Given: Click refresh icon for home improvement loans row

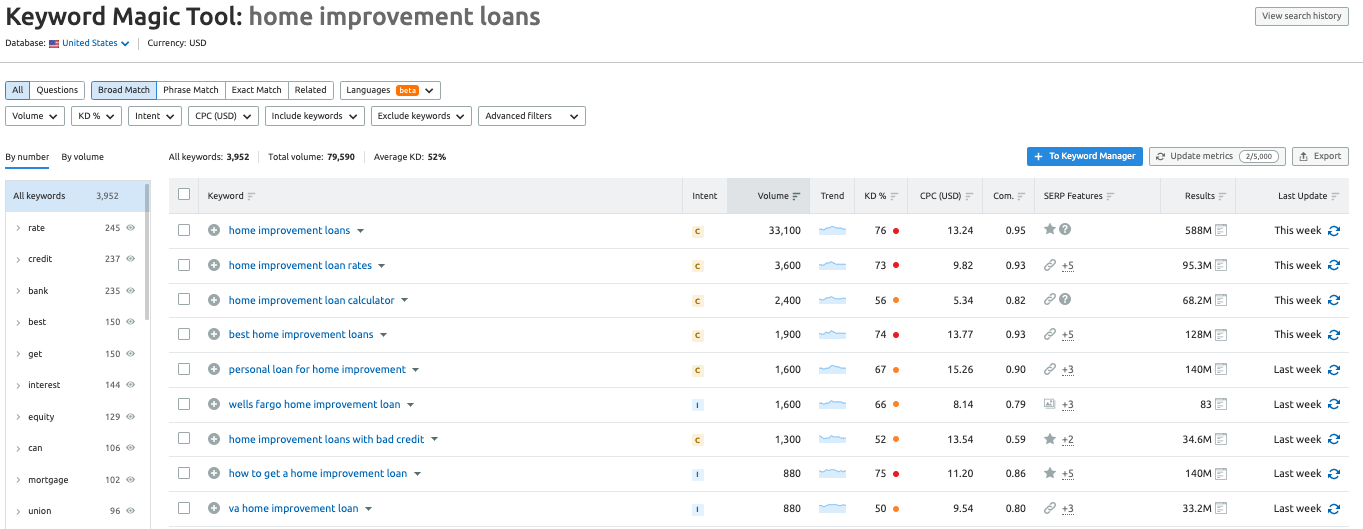Looking at the screenshot, I should coord(1333,231).
